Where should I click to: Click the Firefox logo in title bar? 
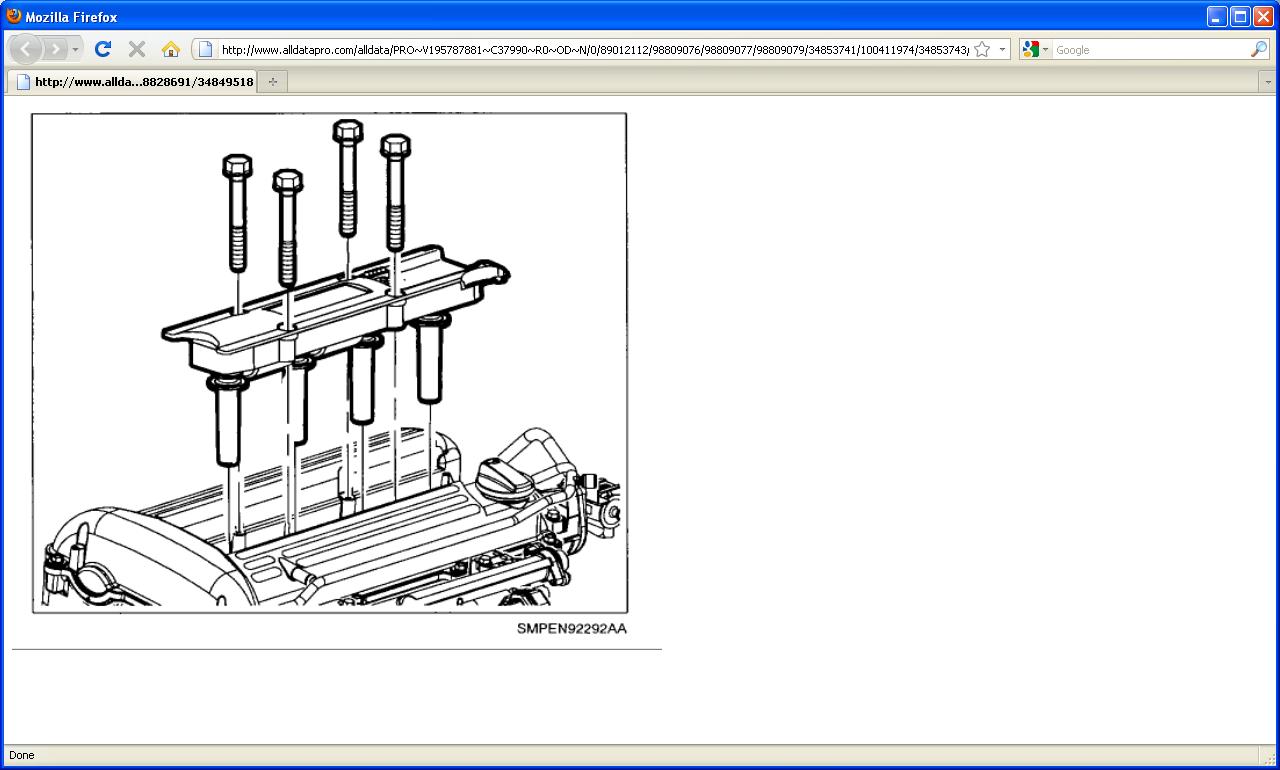click(x=14, y=16)
